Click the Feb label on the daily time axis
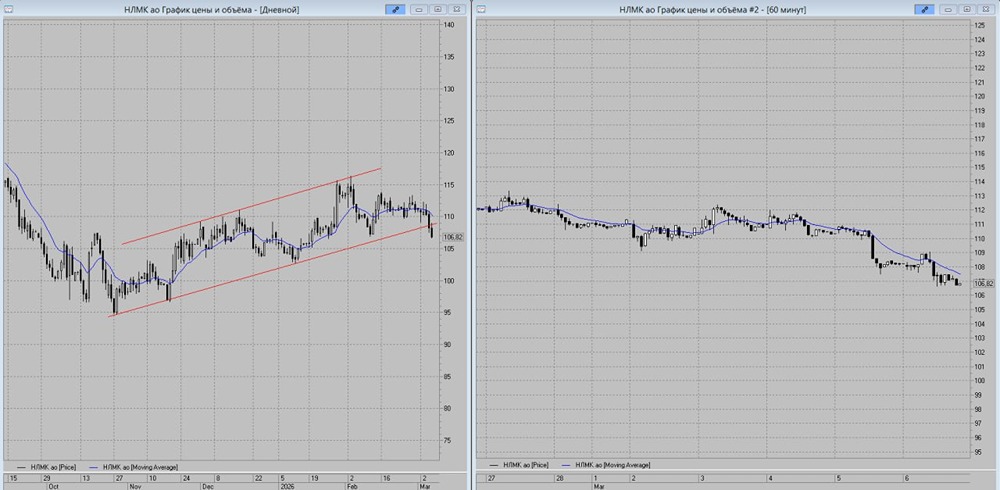The height and width of the screenshot is (490, 1000). 354,486
